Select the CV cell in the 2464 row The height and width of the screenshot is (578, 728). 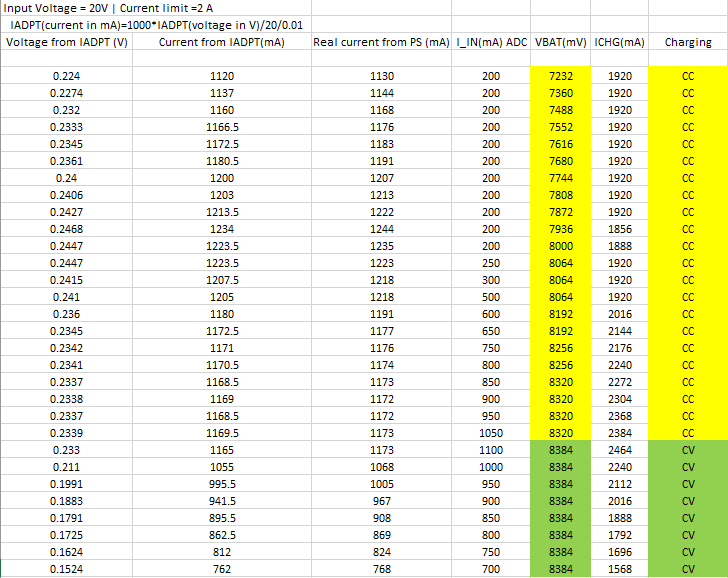coord(688,450)
